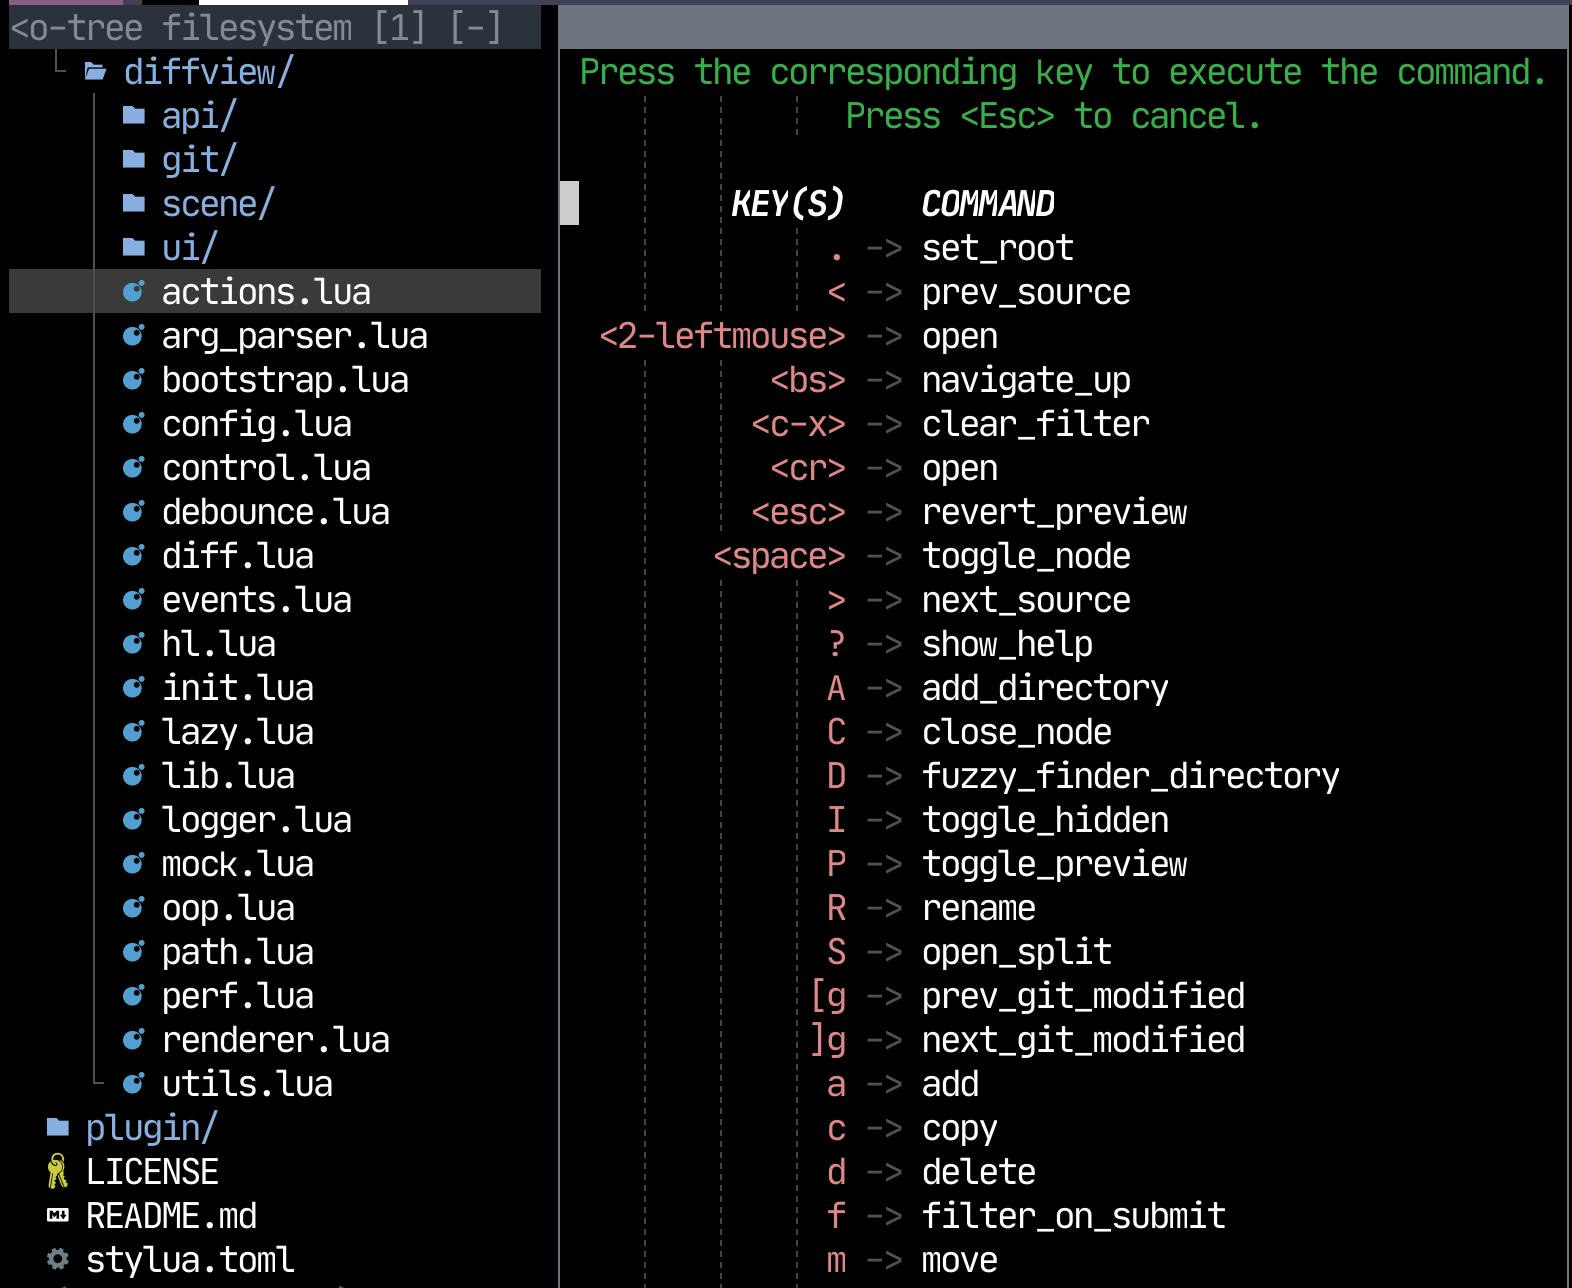Image resolution: width=1572 pixels, height=1288 pixels.
Task: Click the next_git_modified command entry
Action: click(1083, 1040)
